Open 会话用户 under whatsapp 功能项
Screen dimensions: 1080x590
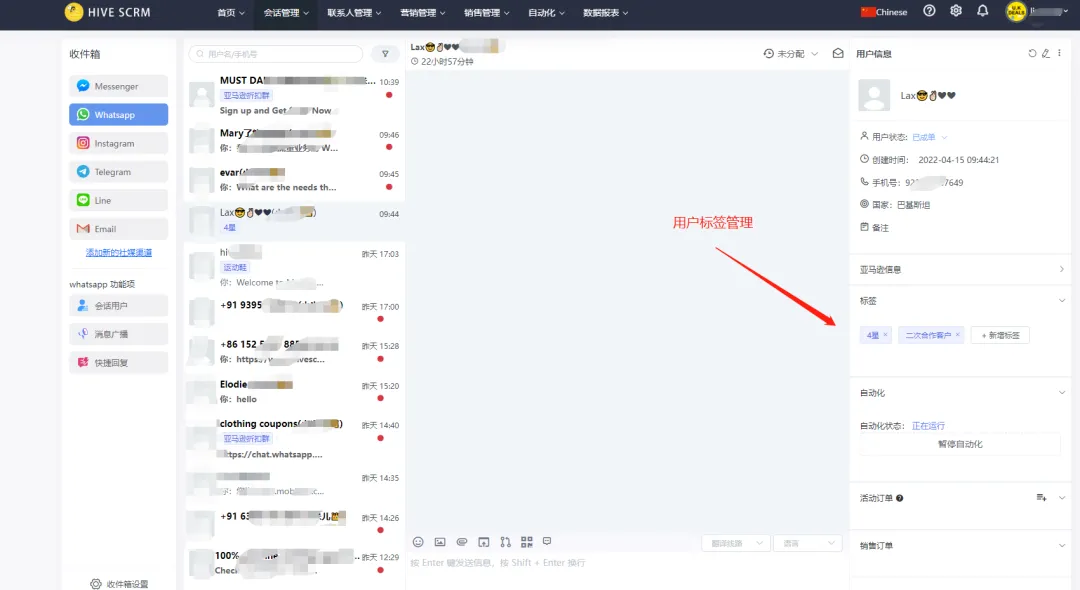coord(118,306)
